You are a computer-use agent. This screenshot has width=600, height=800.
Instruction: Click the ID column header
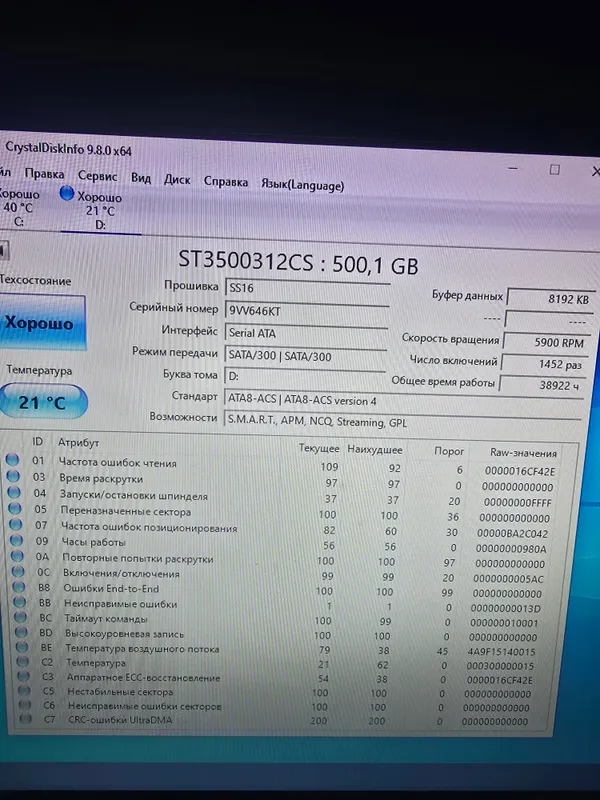coord(37,441)
